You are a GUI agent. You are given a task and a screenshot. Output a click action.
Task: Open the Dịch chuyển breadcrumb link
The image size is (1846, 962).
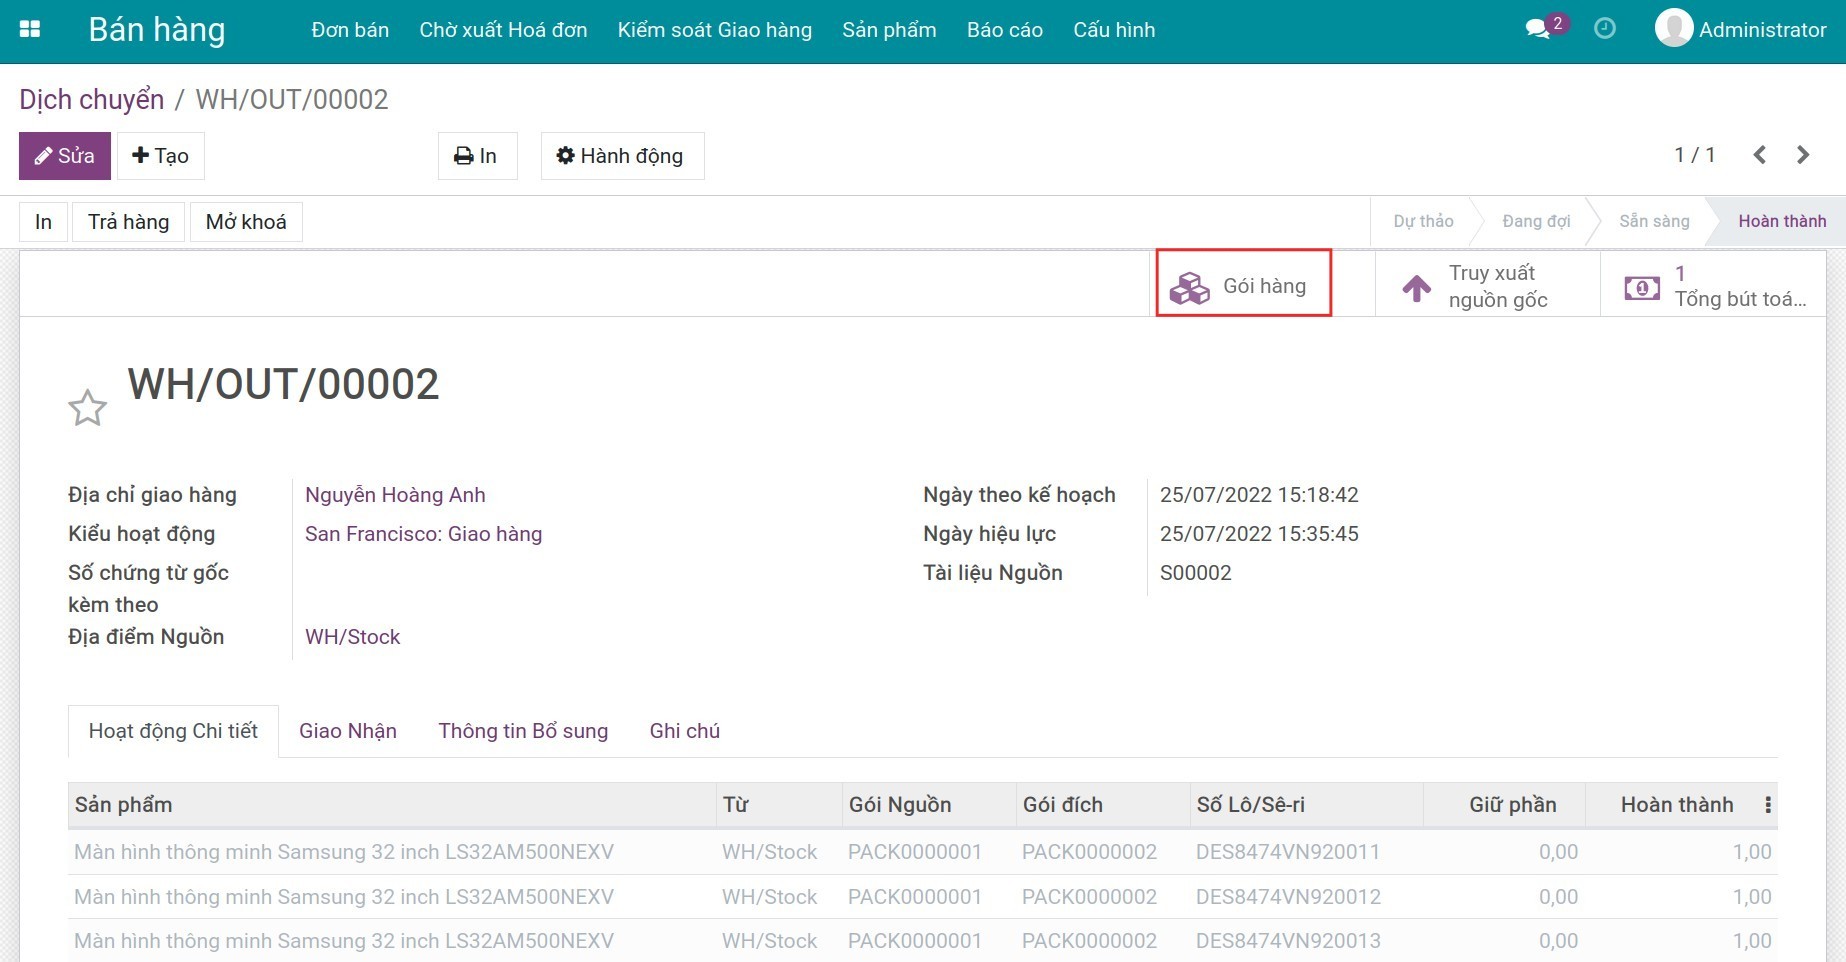(x=92, y=100)
